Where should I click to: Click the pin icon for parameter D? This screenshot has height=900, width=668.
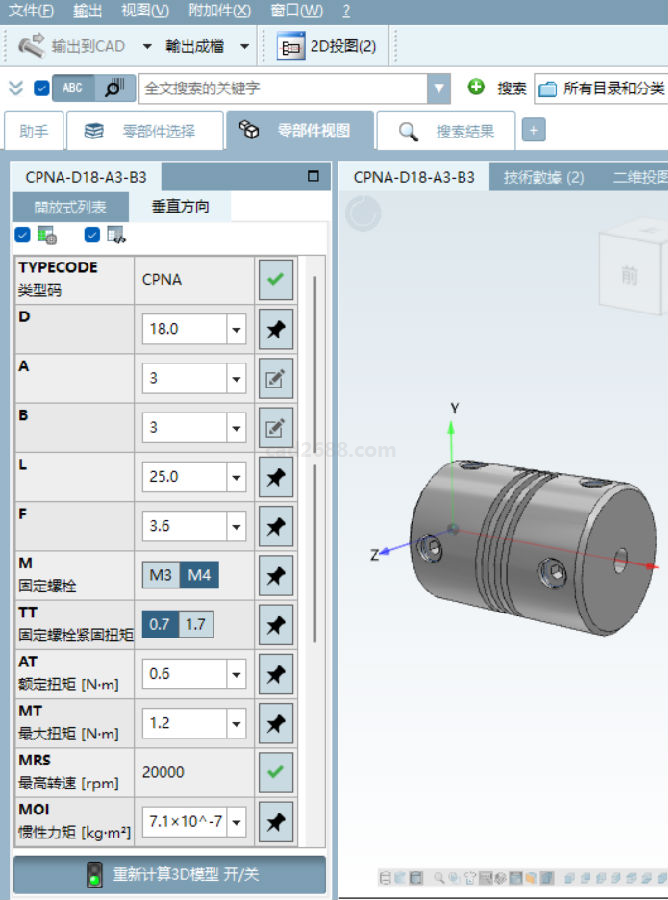(276, 329)
